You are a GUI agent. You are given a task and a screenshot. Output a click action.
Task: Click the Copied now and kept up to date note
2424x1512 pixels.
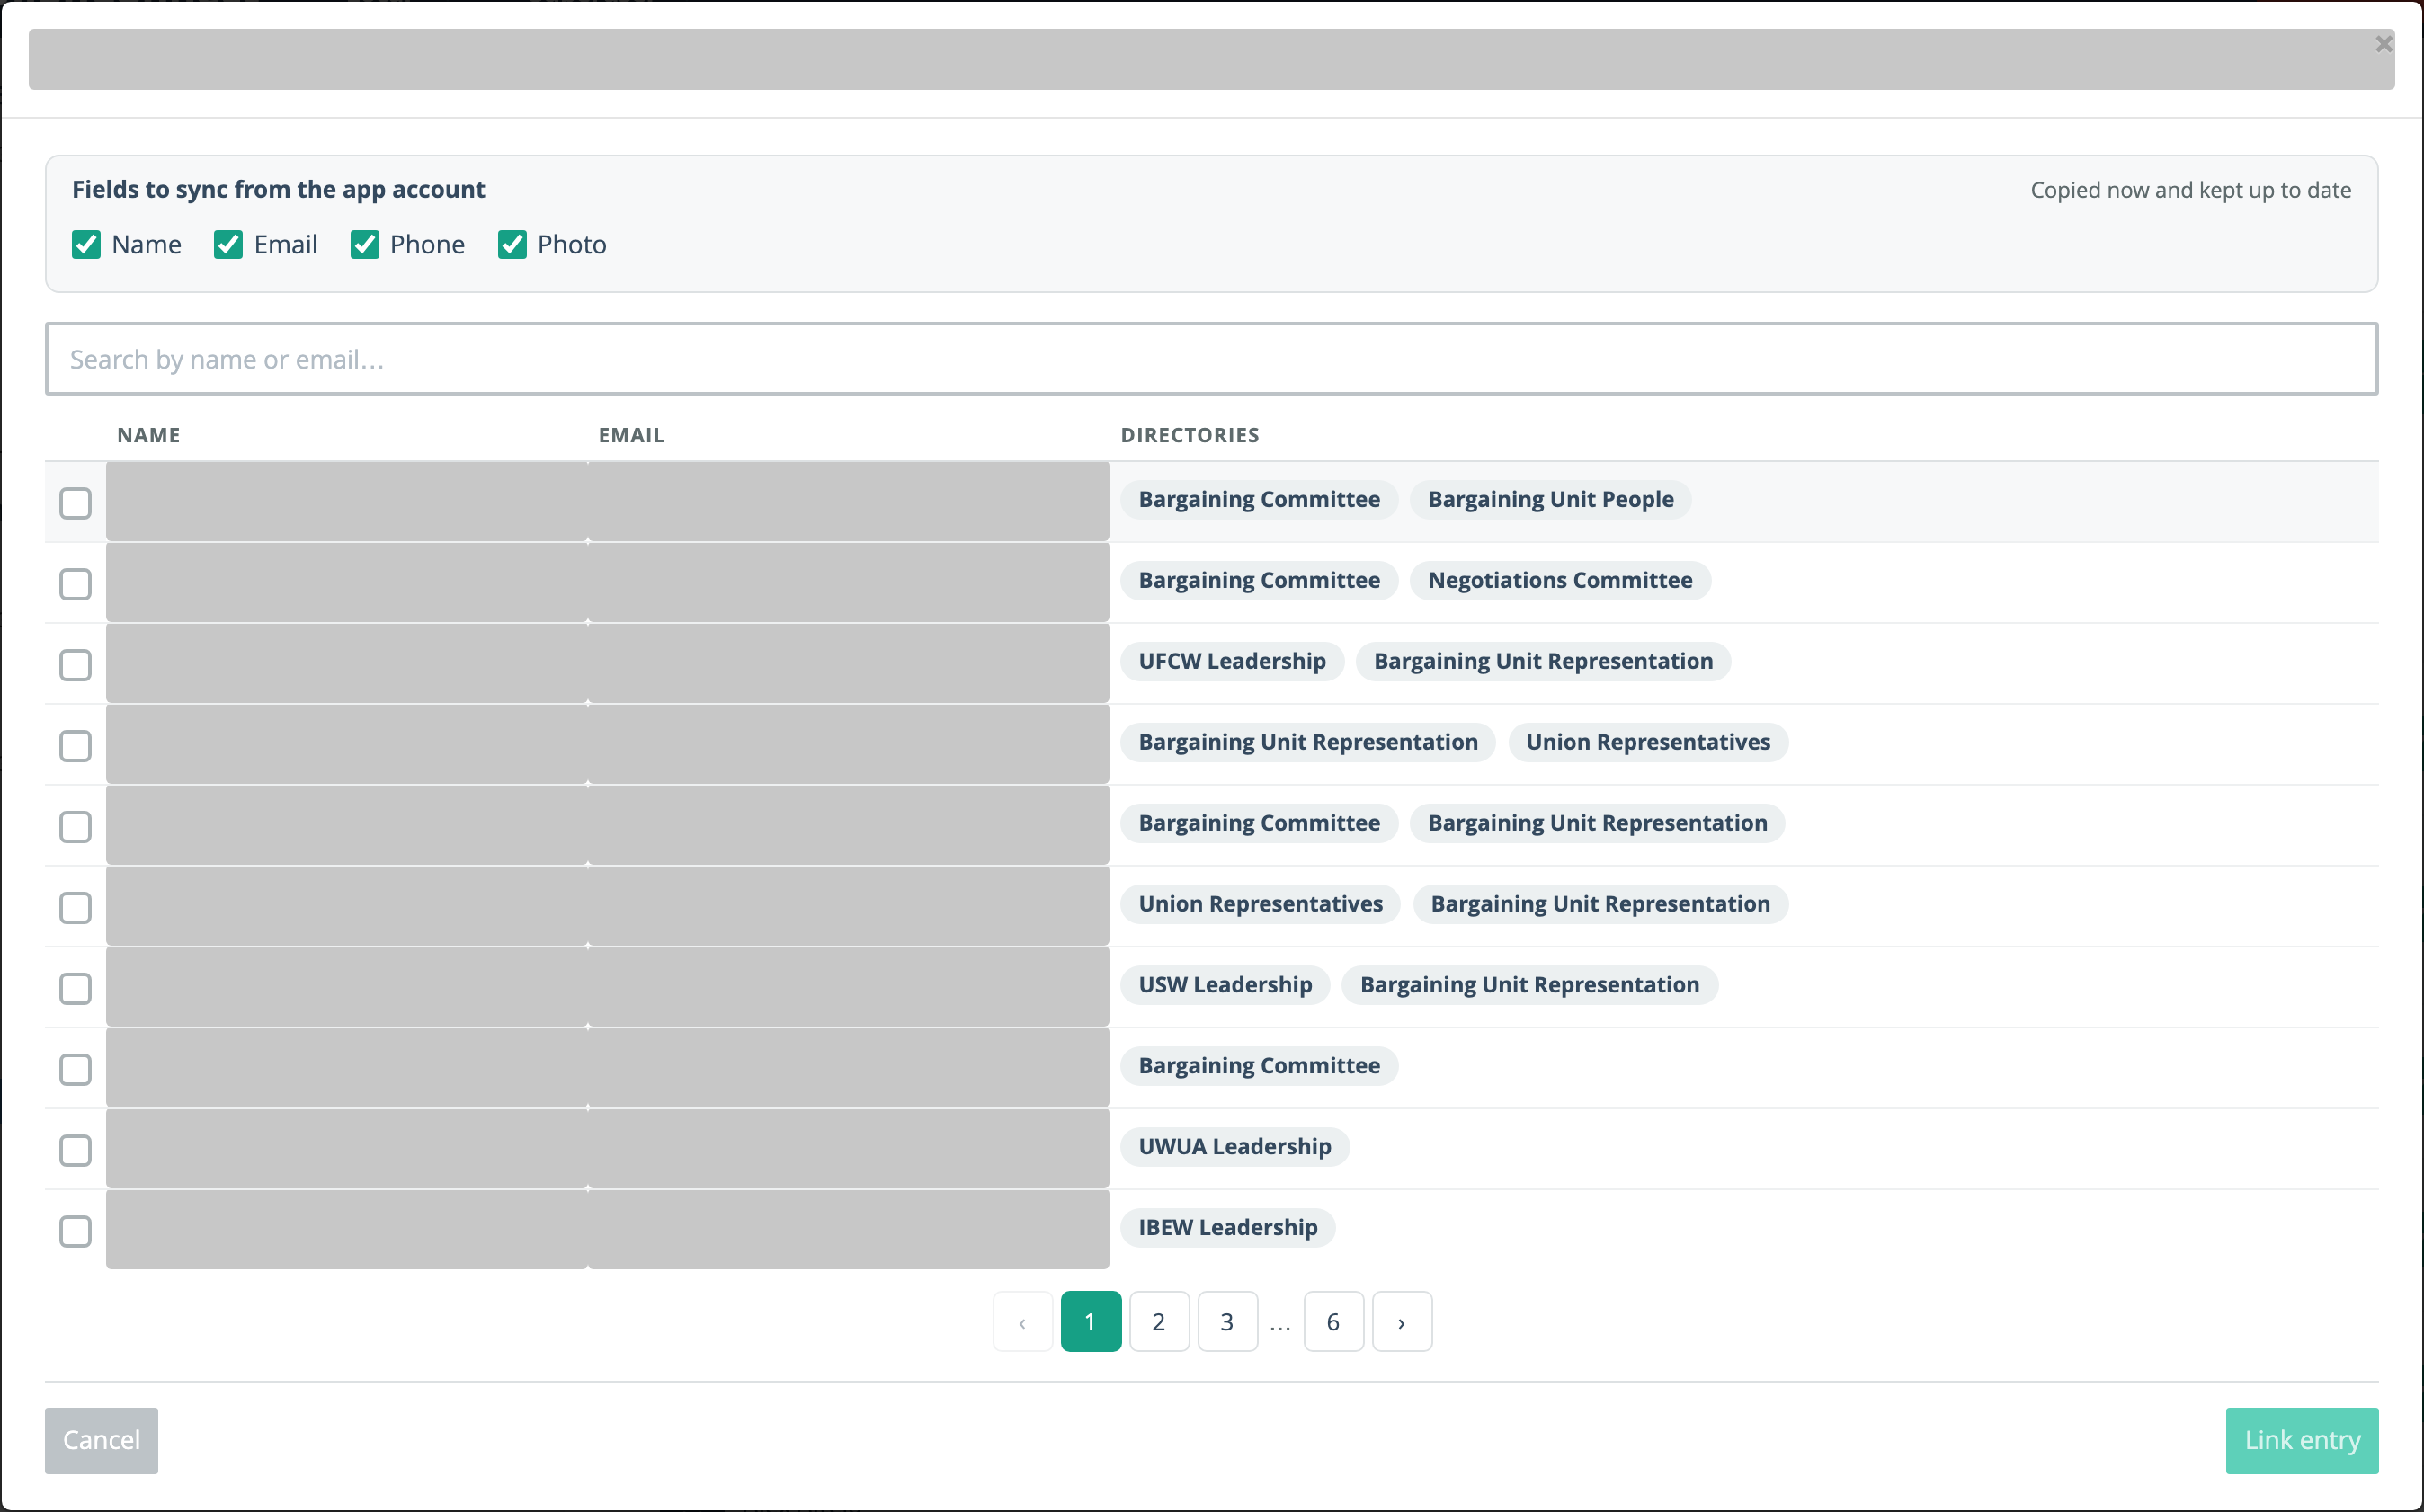[2190, 190]
